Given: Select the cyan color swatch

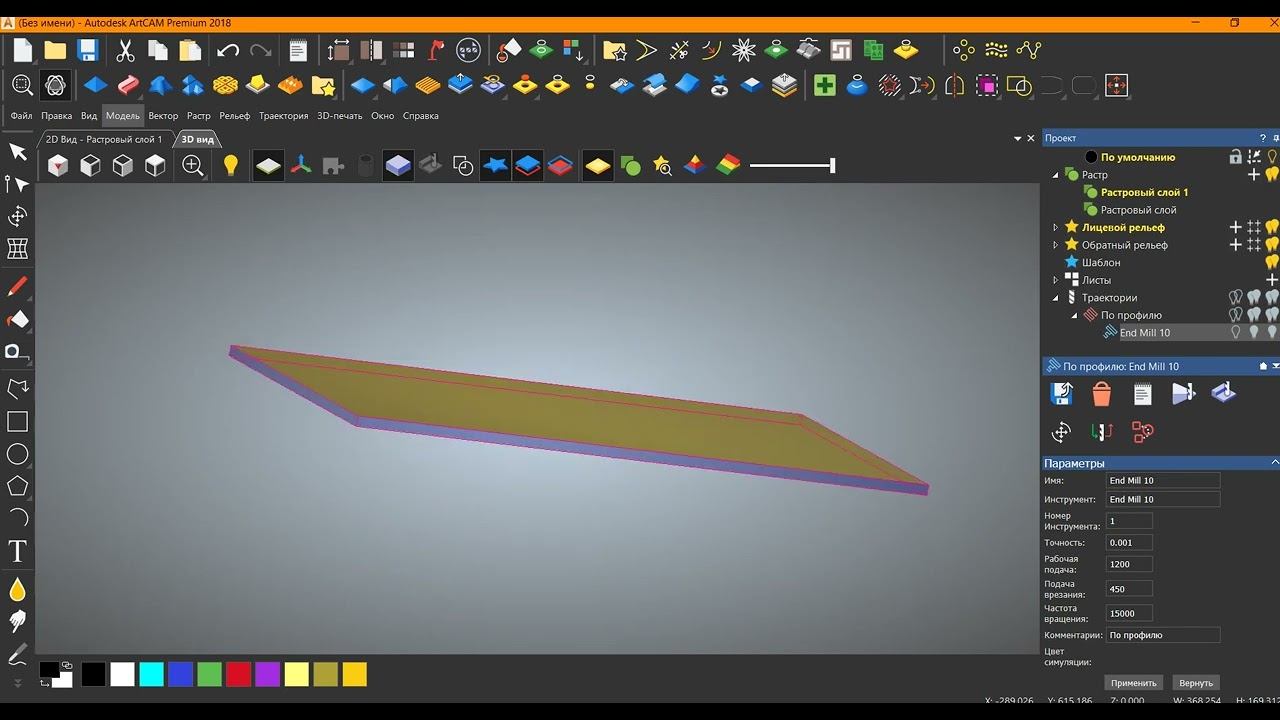Looking at the screenshot, I should tap(151, 675).
